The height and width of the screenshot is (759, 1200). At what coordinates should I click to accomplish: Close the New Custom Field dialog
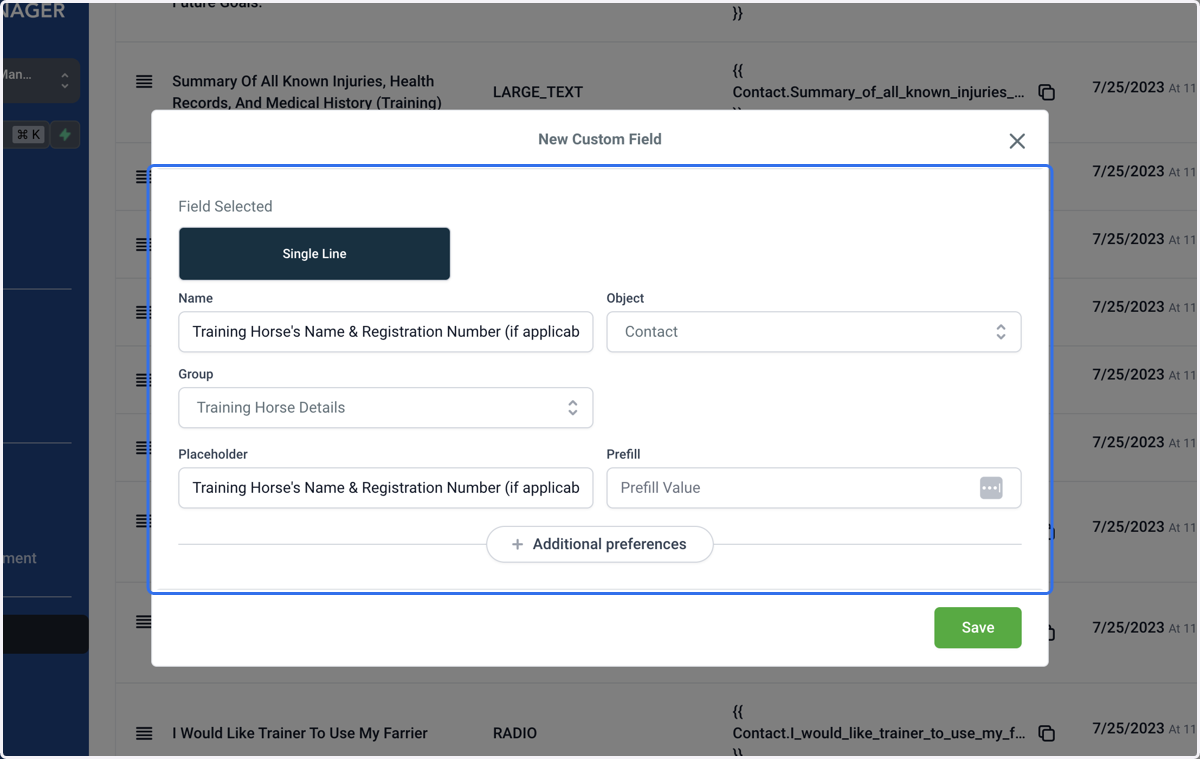click(x=1017, y=141)
